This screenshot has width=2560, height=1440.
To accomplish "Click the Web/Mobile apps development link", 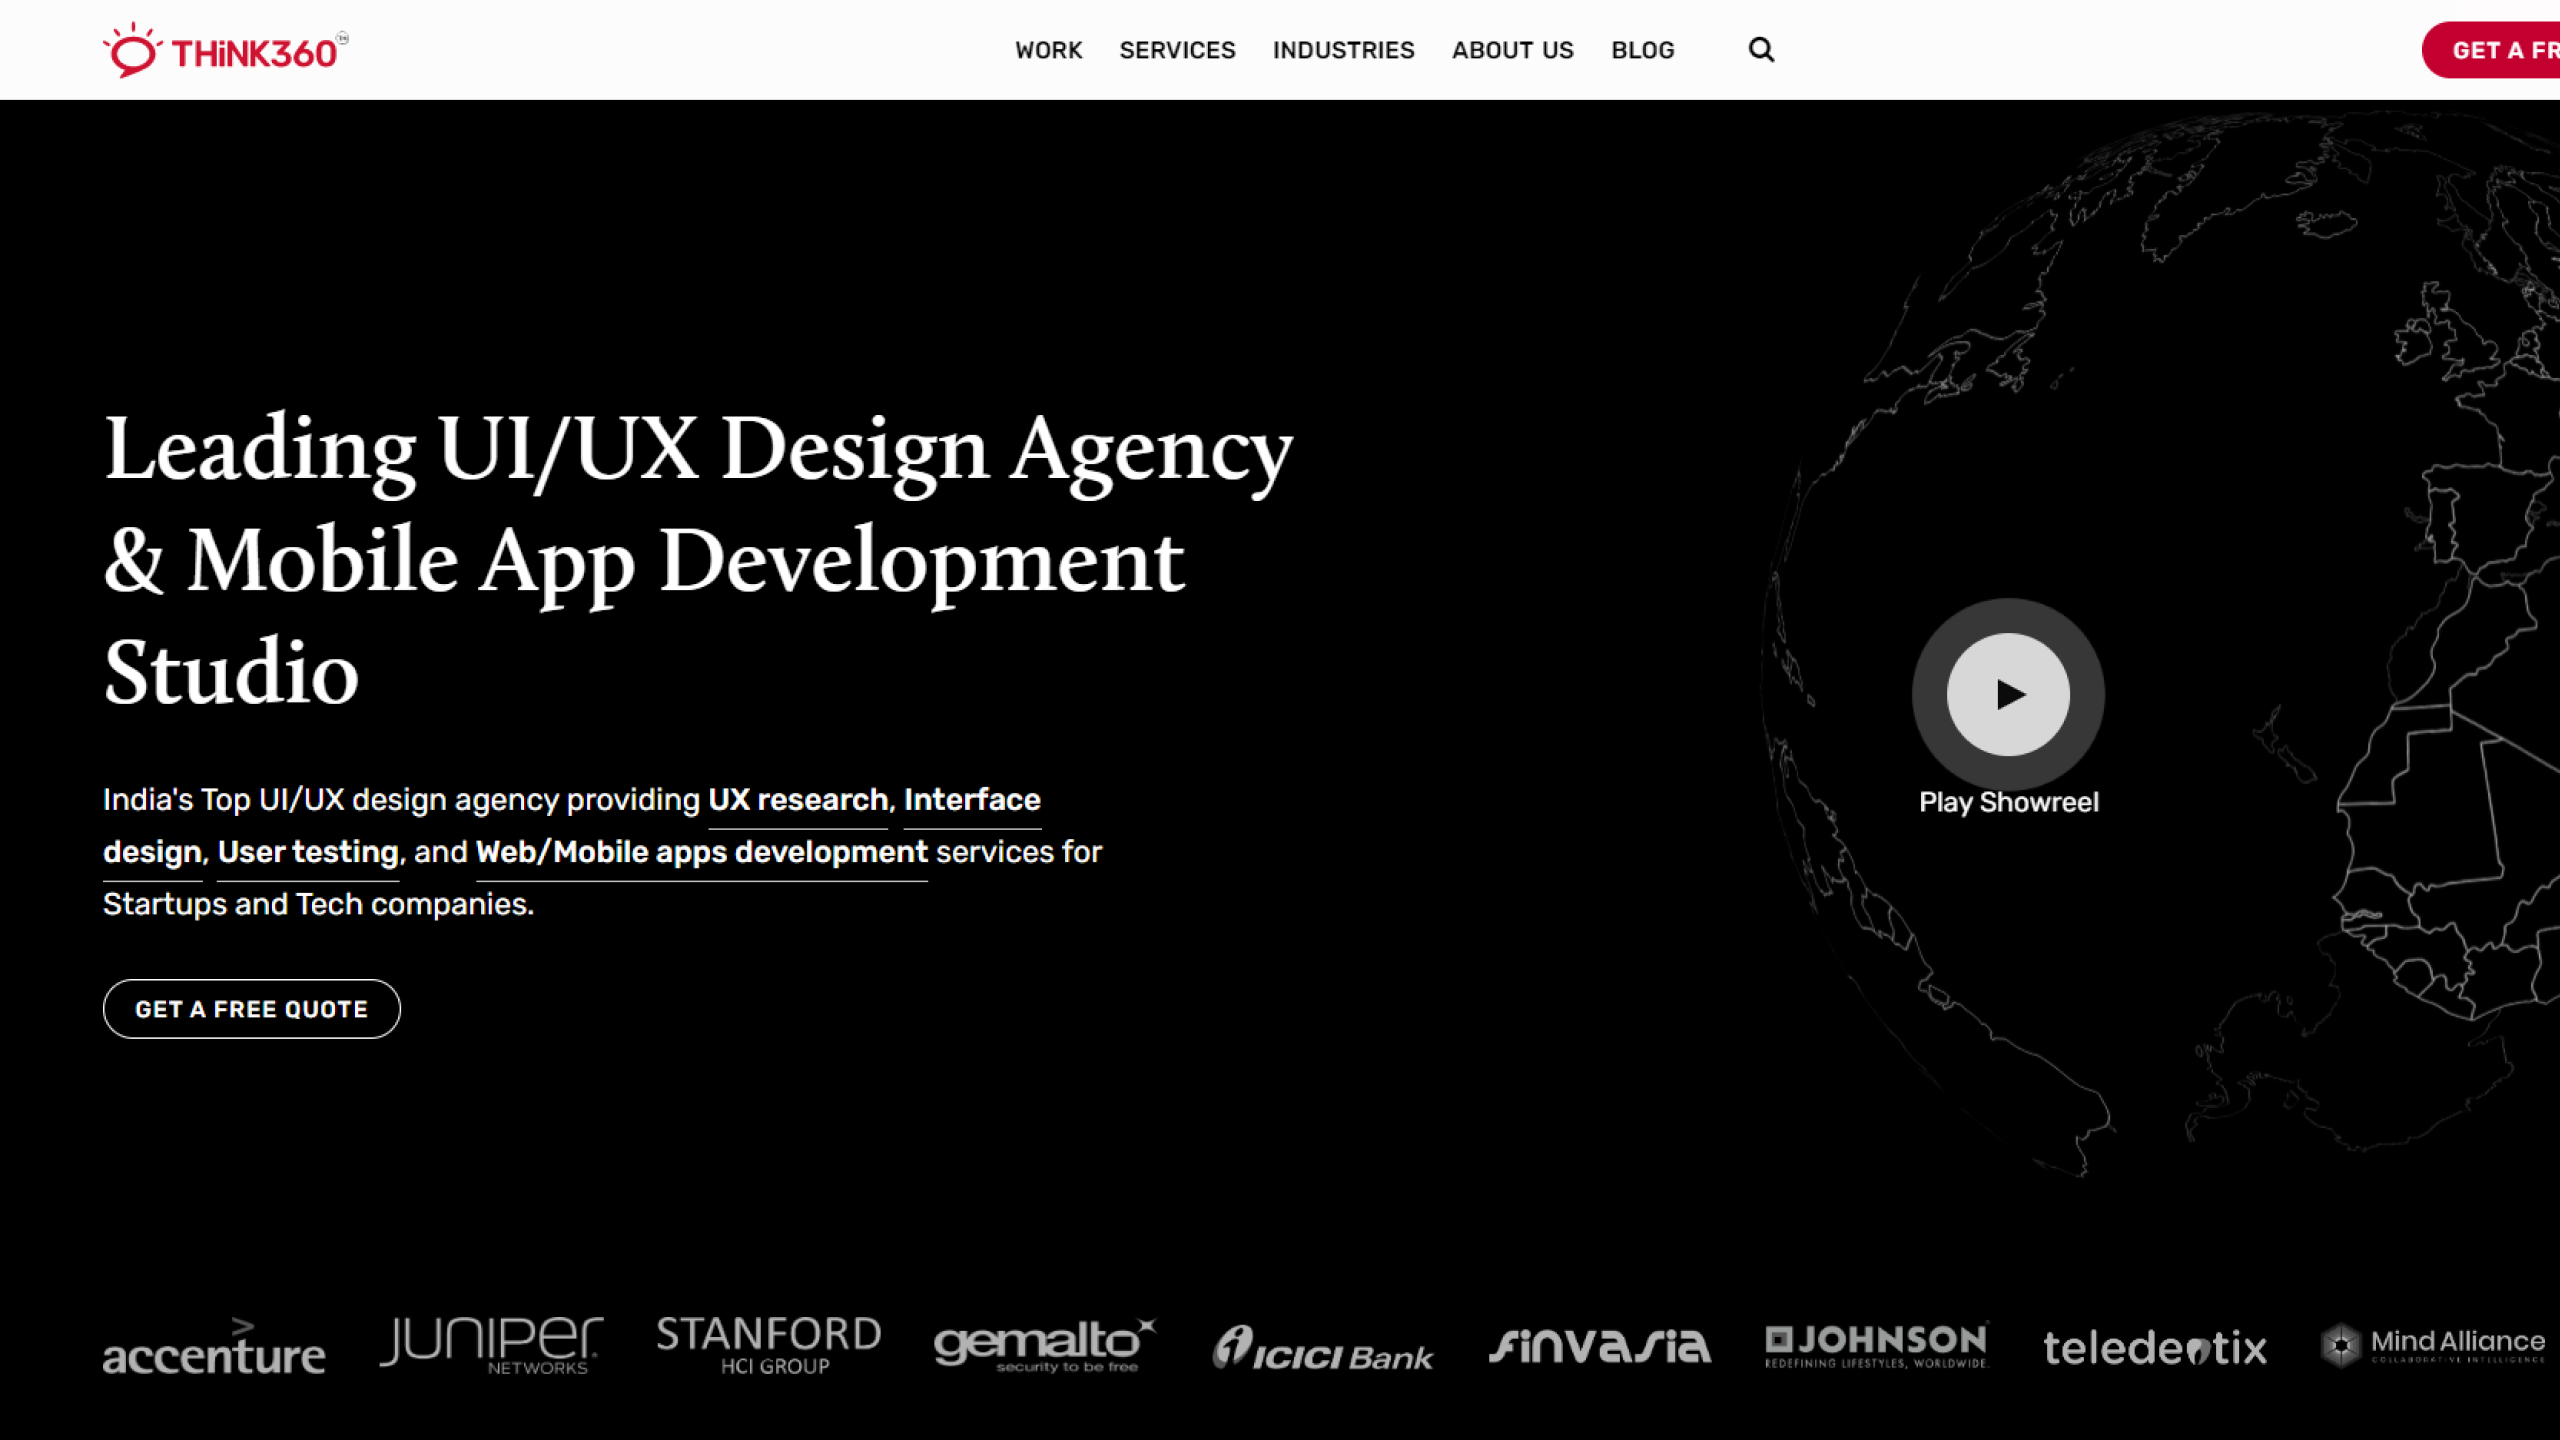I will click(700, 851).
